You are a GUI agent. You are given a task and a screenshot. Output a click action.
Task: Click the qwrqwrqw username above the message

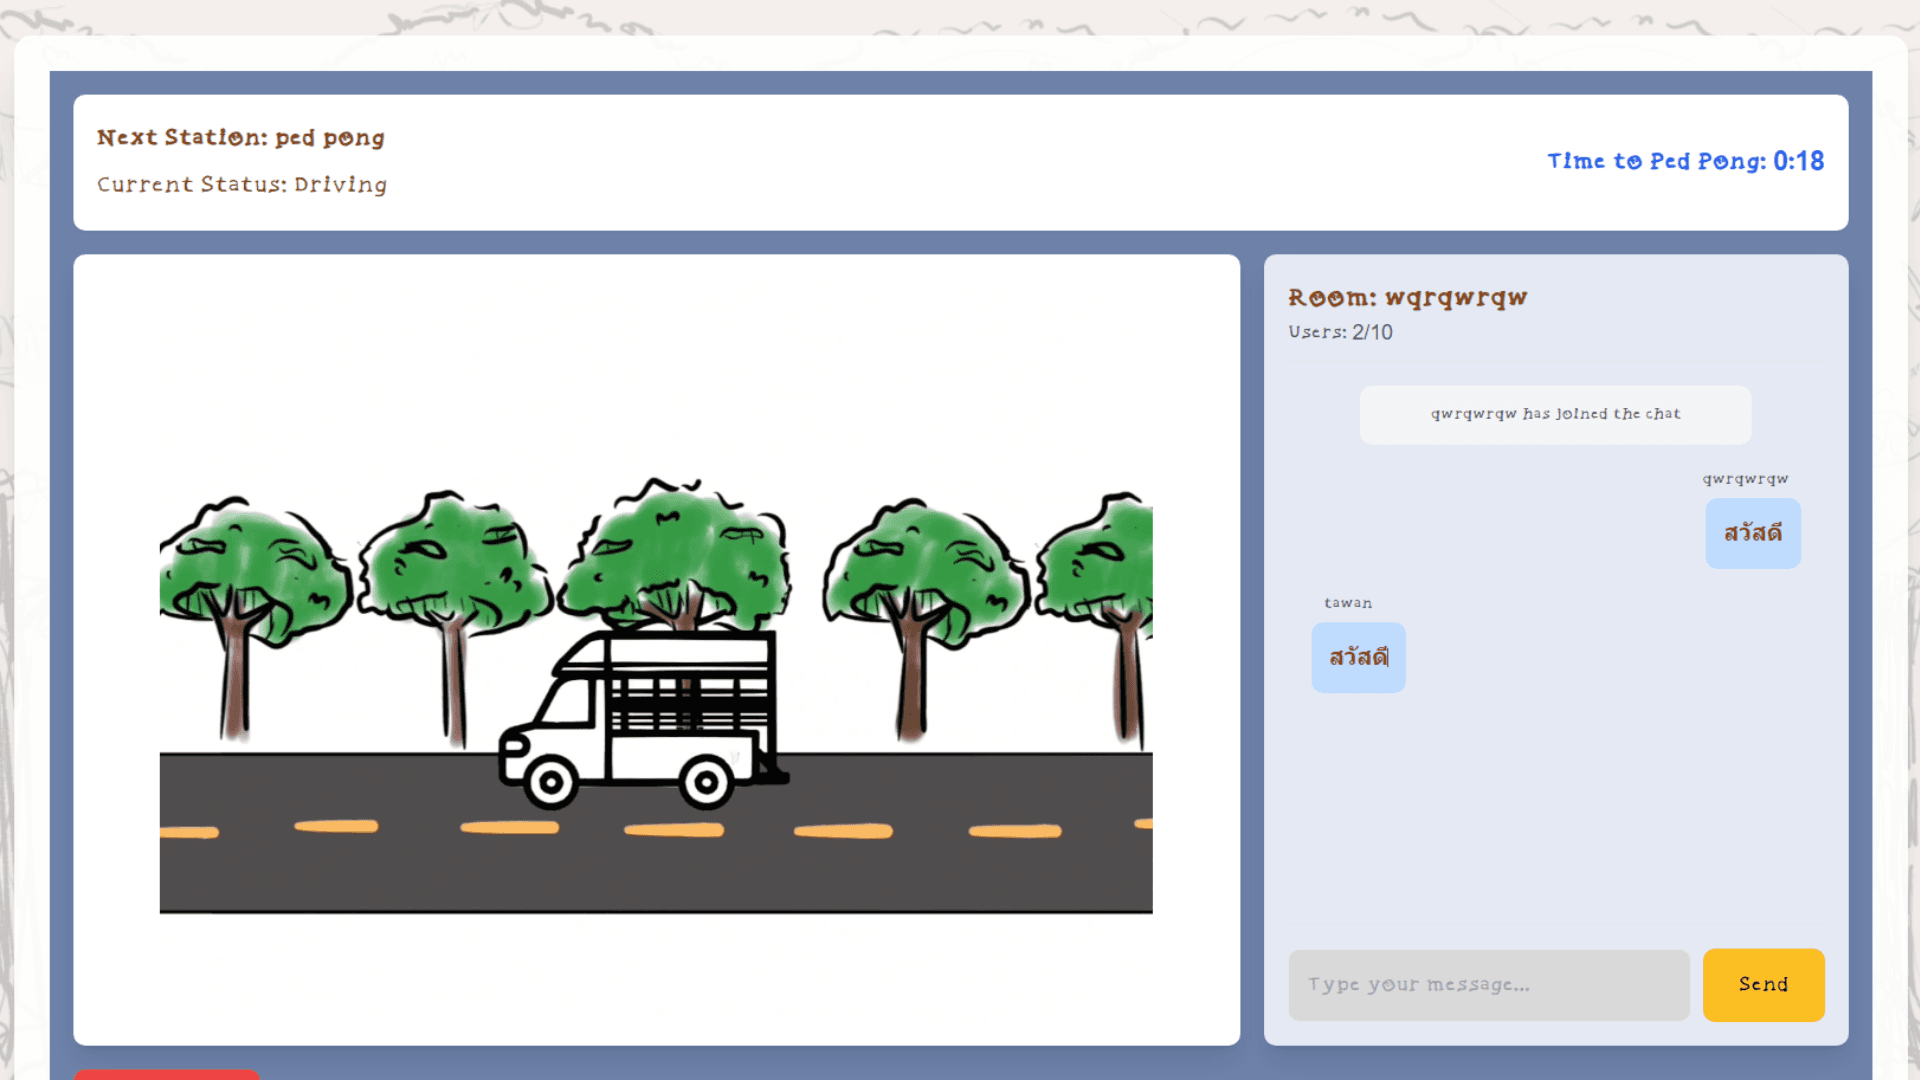pyautogui.click(x=1744, y=478)
